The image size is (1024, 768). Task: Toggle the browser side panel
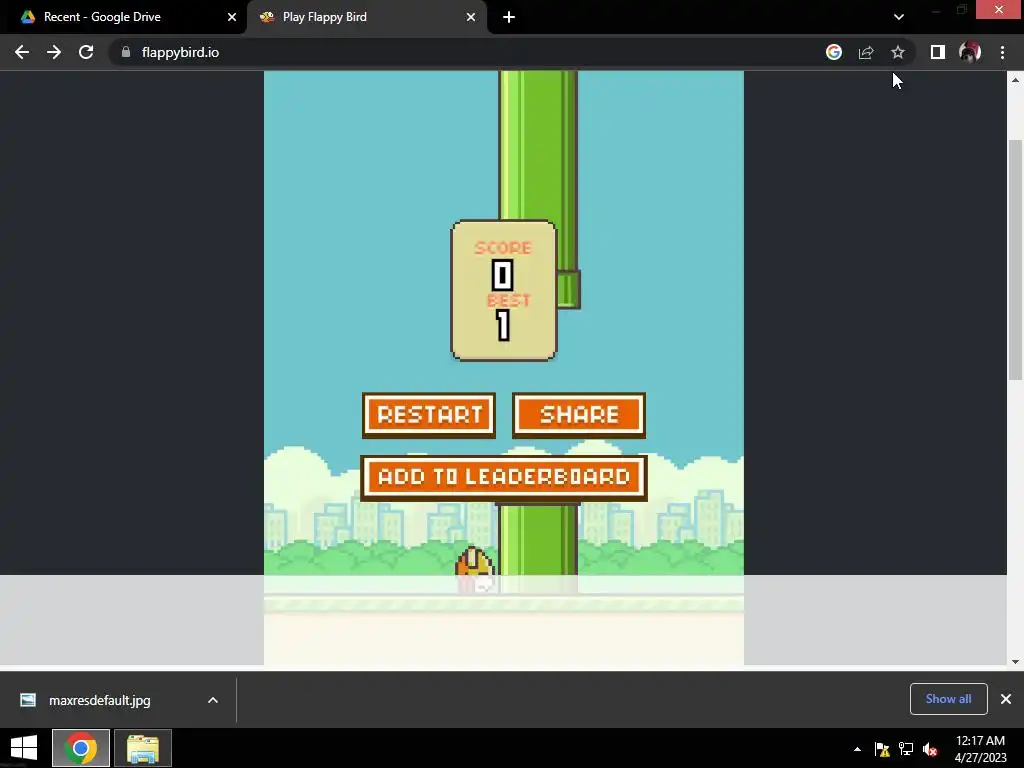(x=938, y=52)
